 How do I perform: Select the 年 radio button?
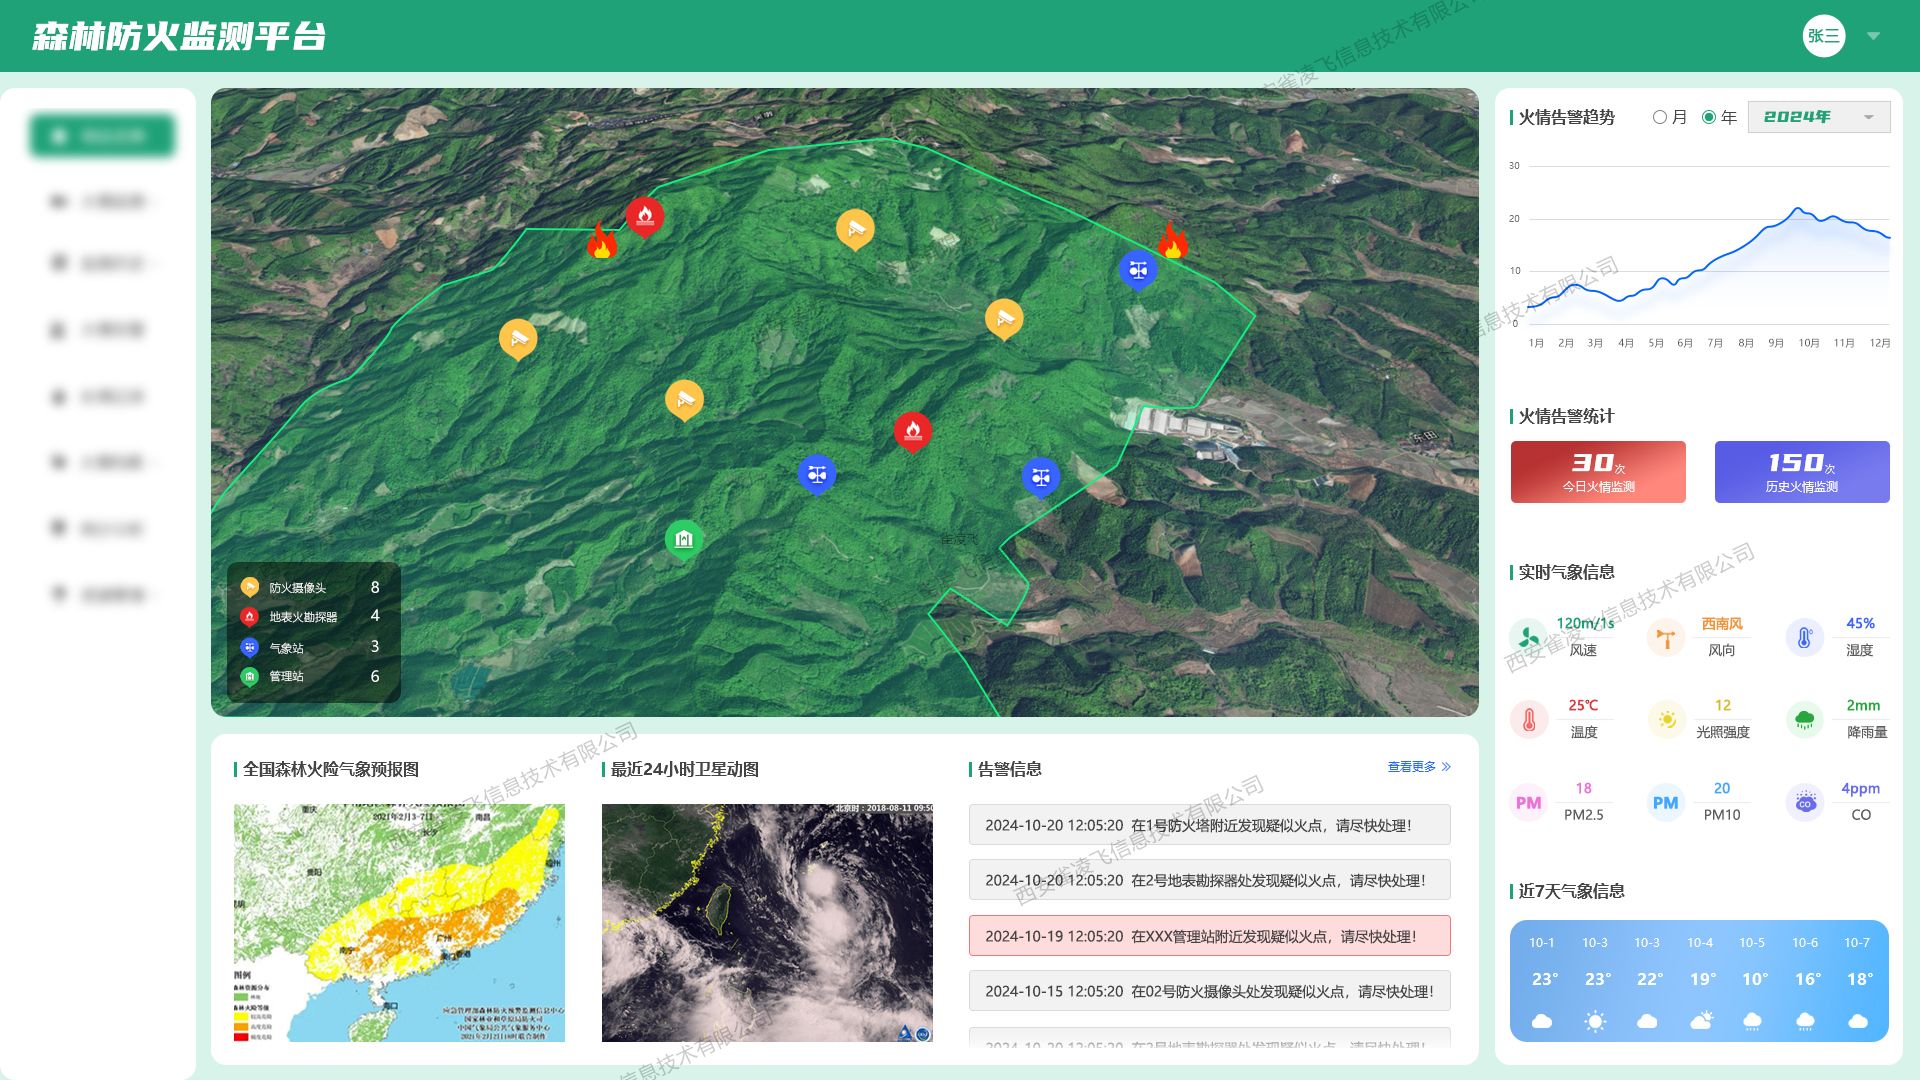1709,117
